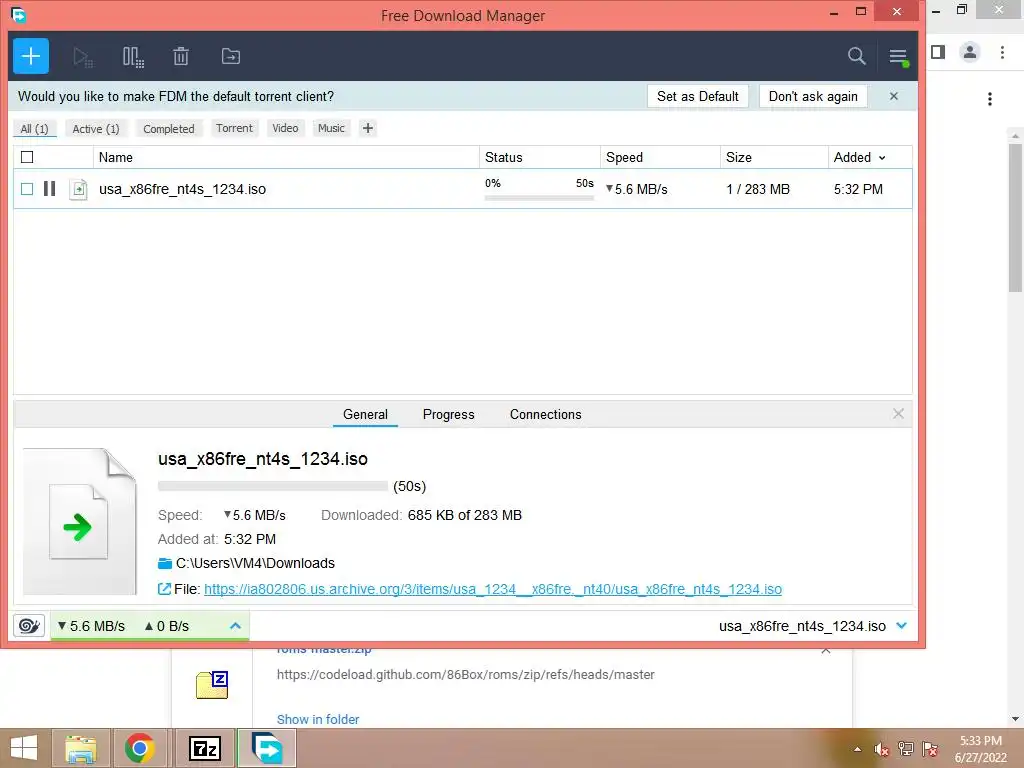Dismiss the default torrent client banner
1024x768 pixels.
[893, 96]
